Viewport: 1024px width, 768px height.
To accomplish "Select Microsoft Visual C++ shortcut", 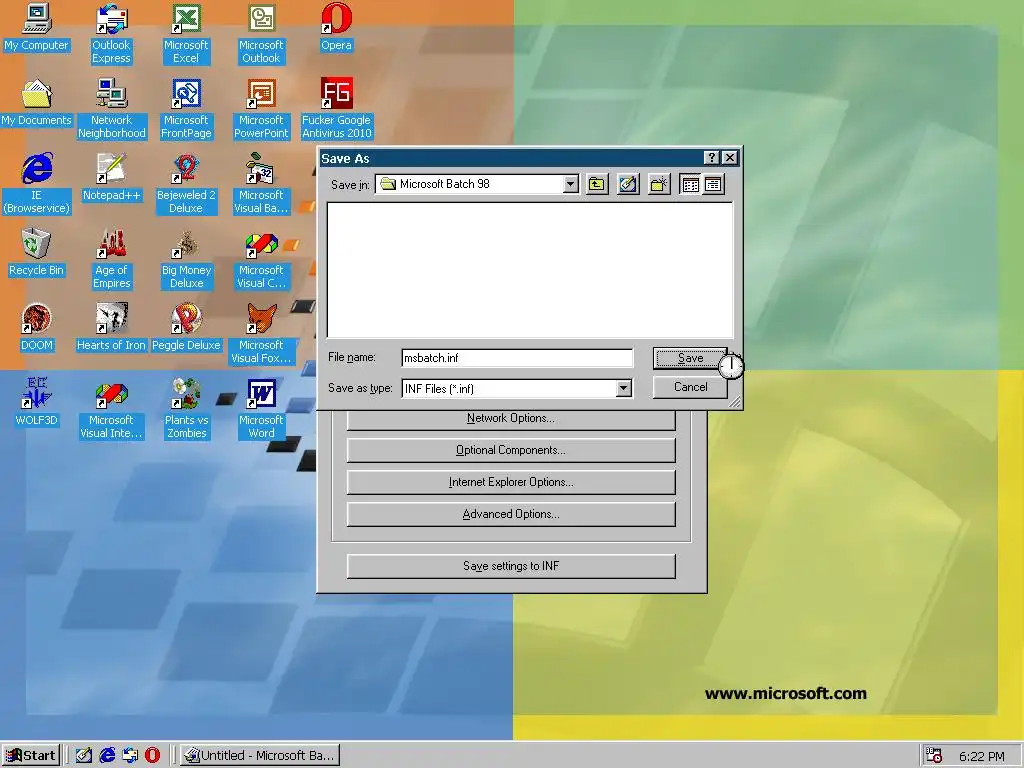I will [x=261, y=259].
